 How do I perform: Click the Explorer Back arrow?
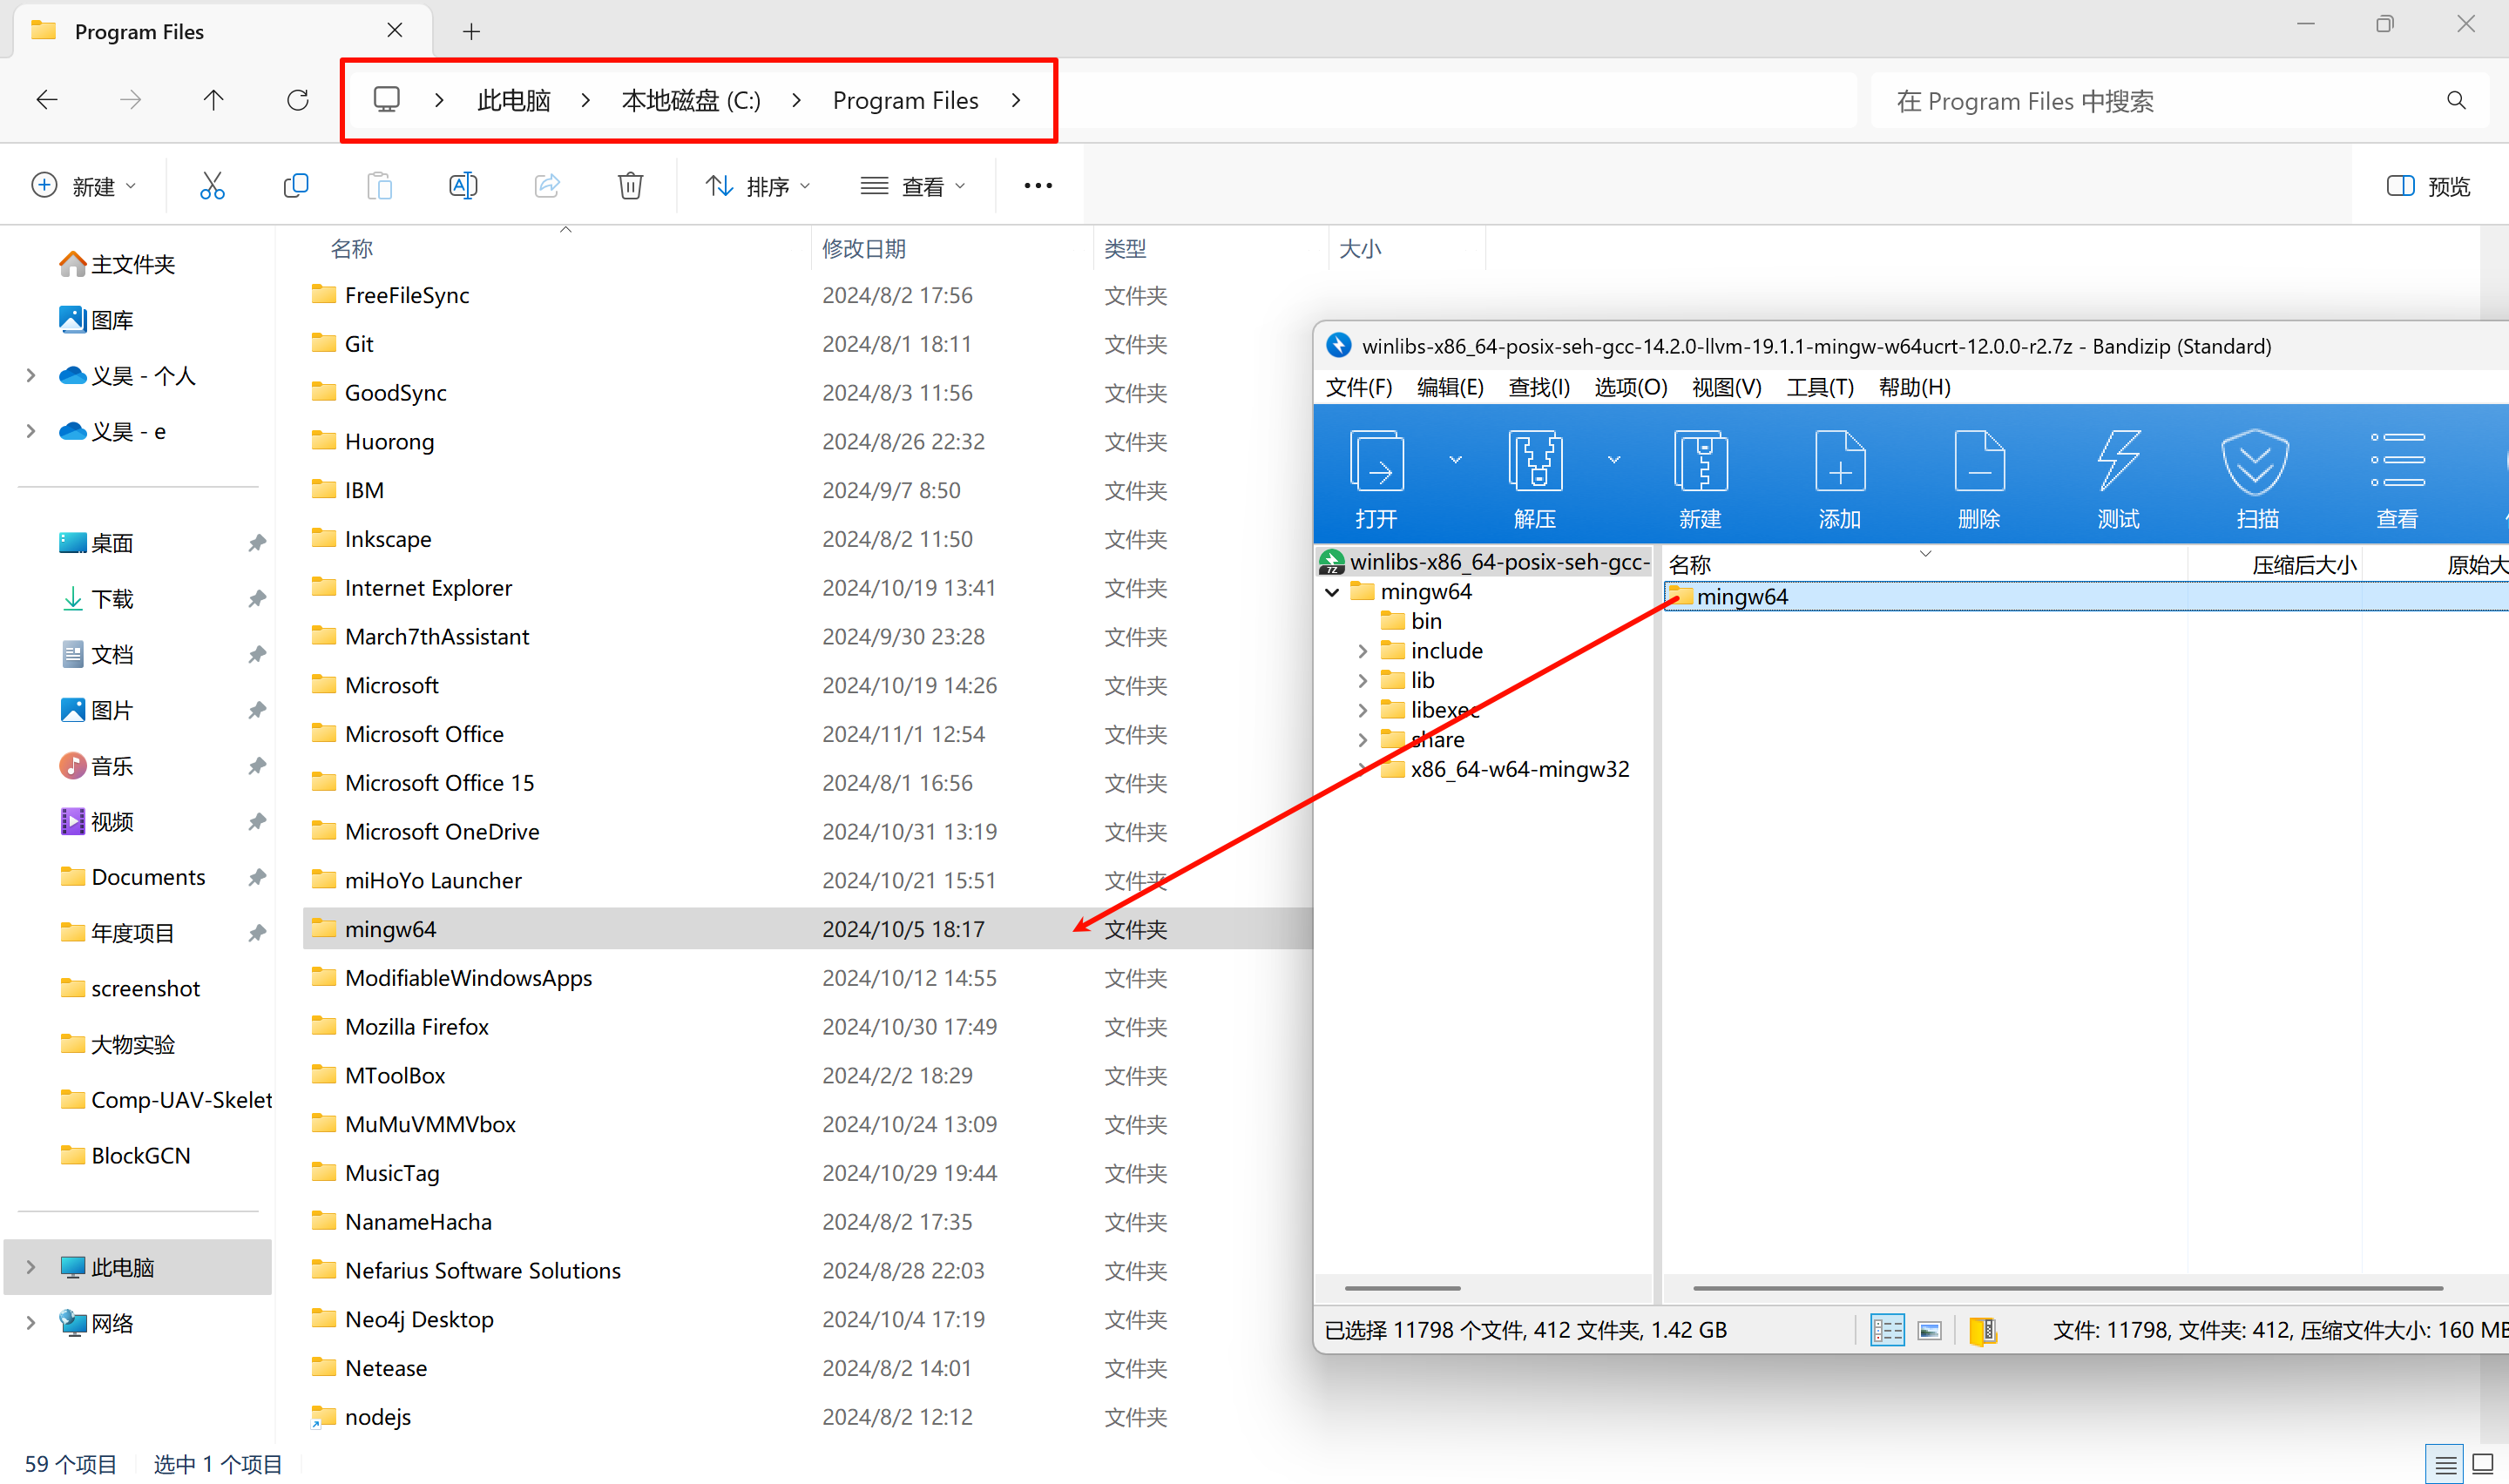click(47, 100)
